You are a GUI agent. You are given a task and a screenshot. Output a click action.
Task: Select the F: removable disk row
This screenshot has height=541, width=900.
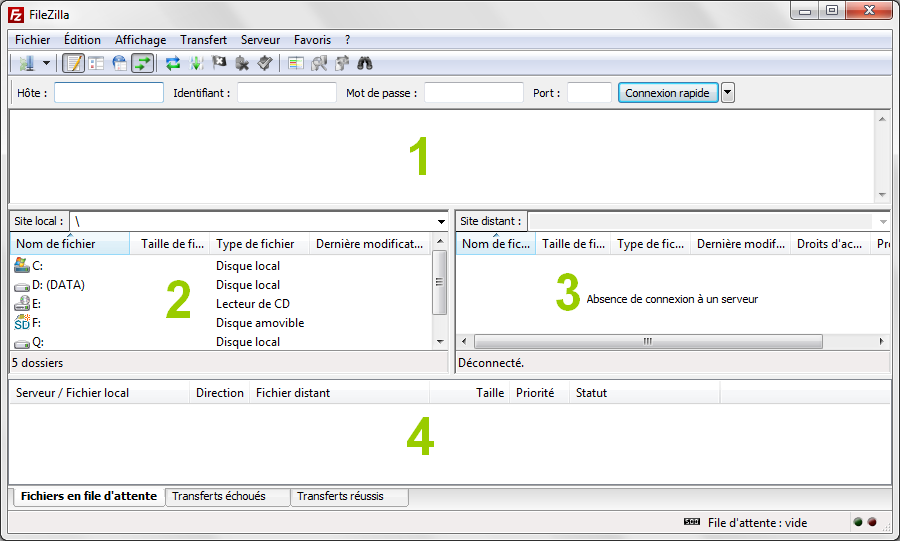pyautogui.click(x=221, y=322)
